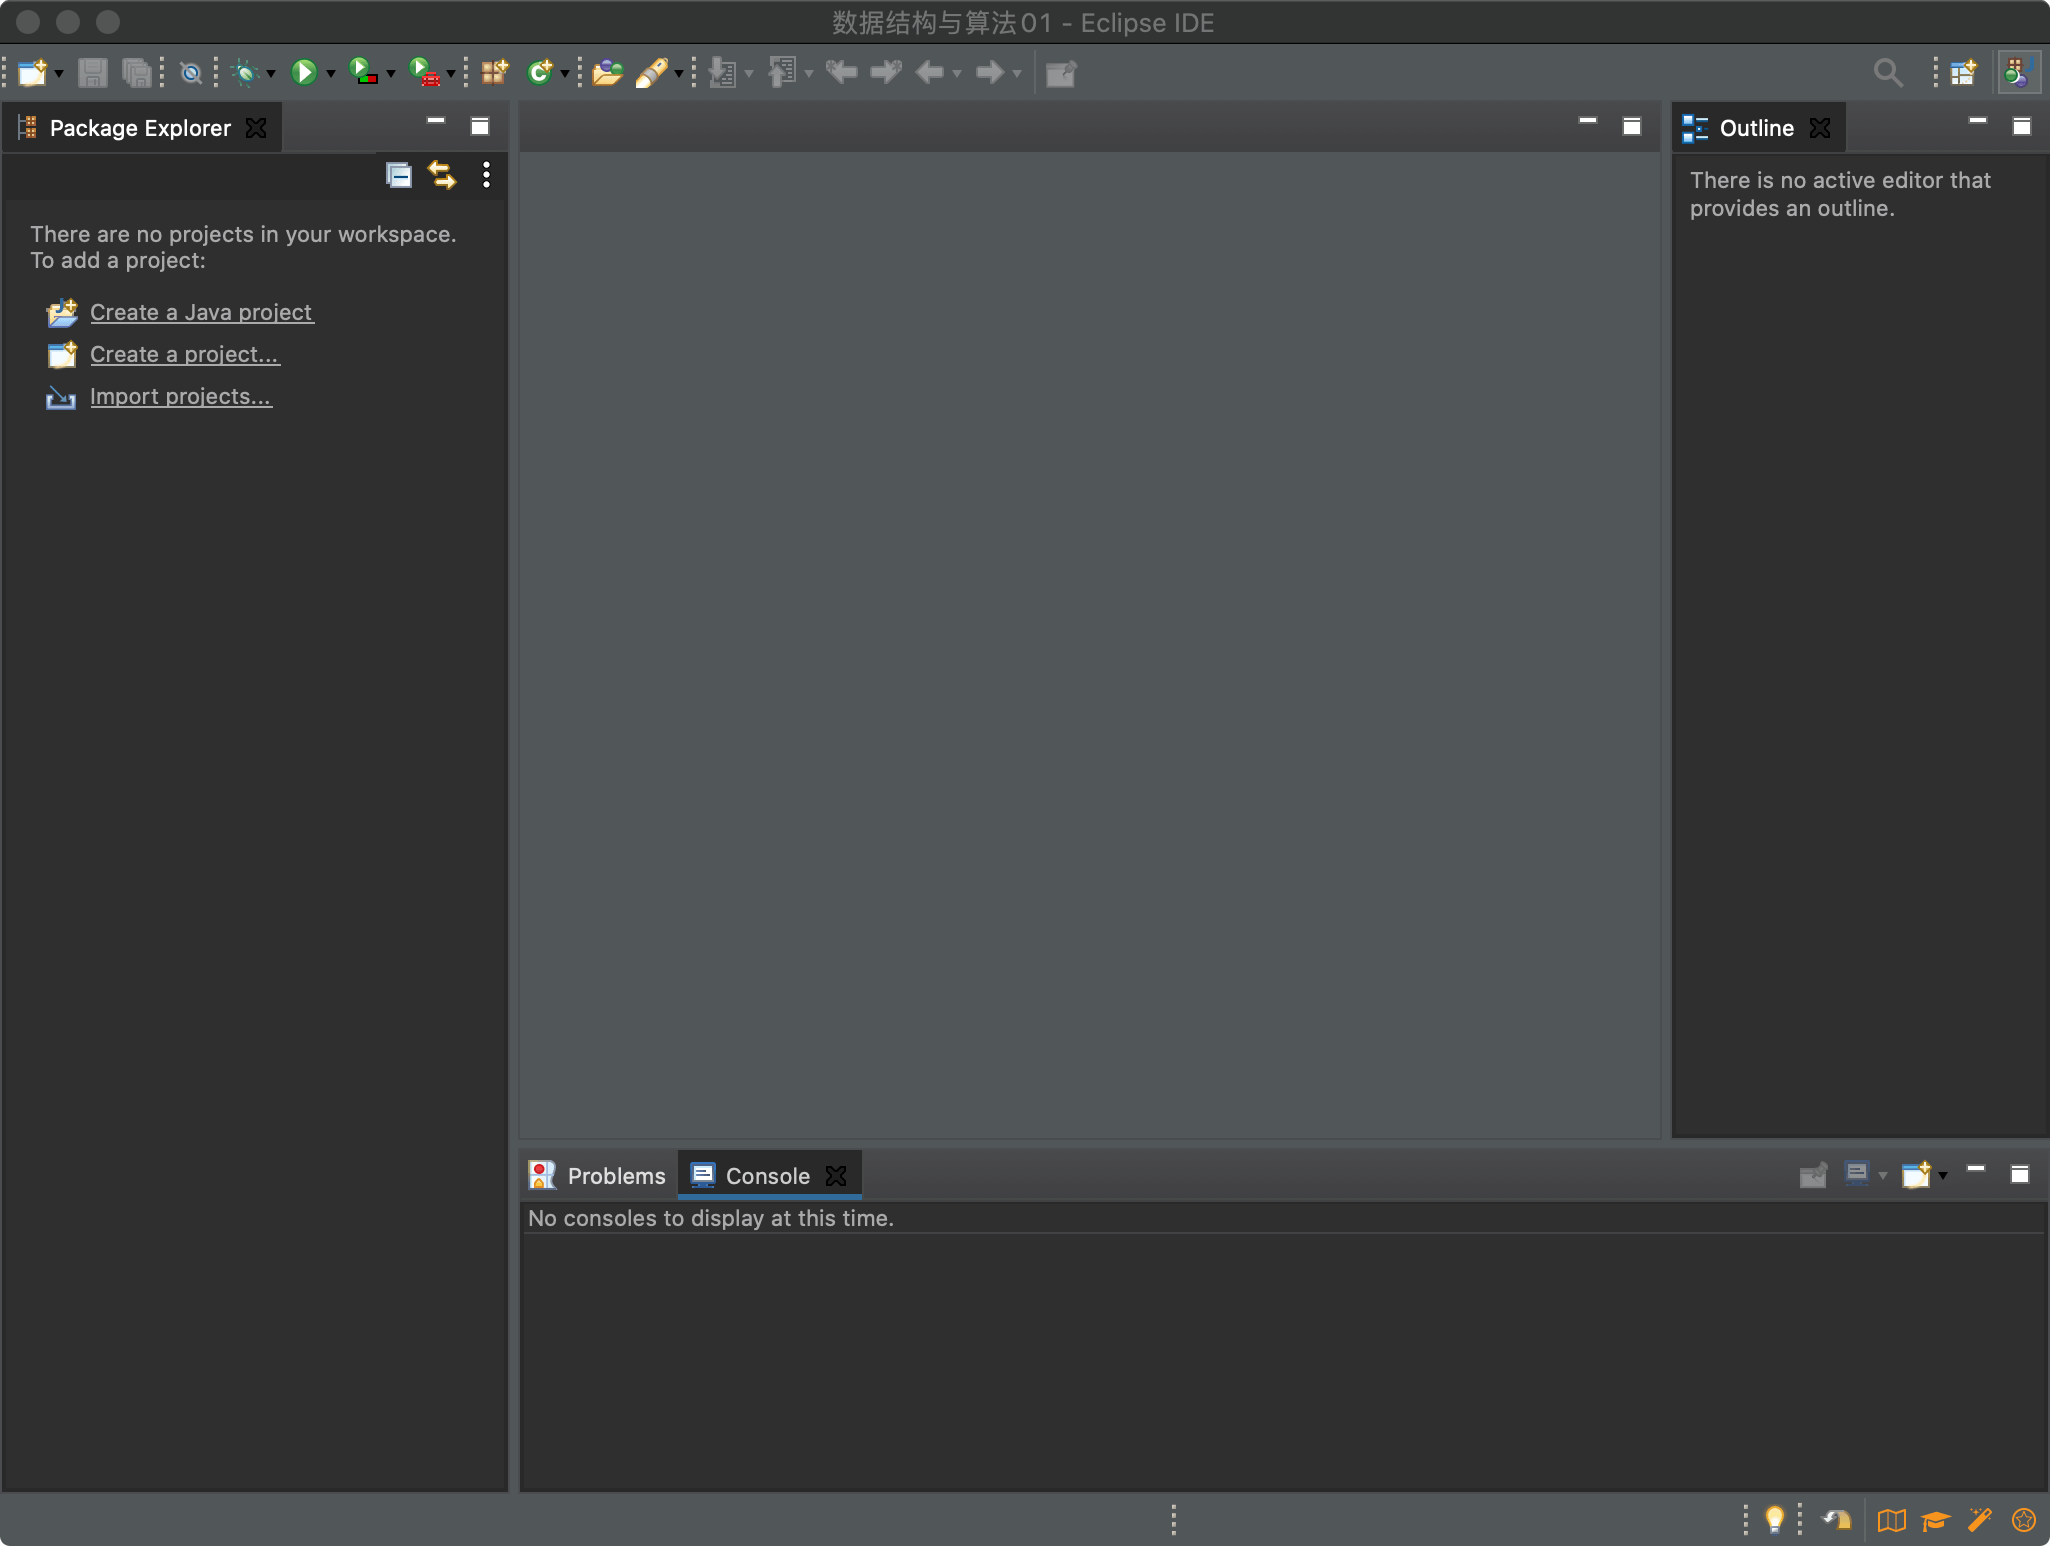This screenshot has height=1546, width=2050.
Task: Open the Open Console dropdown arrow
Action: [x=1943, y=1176]
